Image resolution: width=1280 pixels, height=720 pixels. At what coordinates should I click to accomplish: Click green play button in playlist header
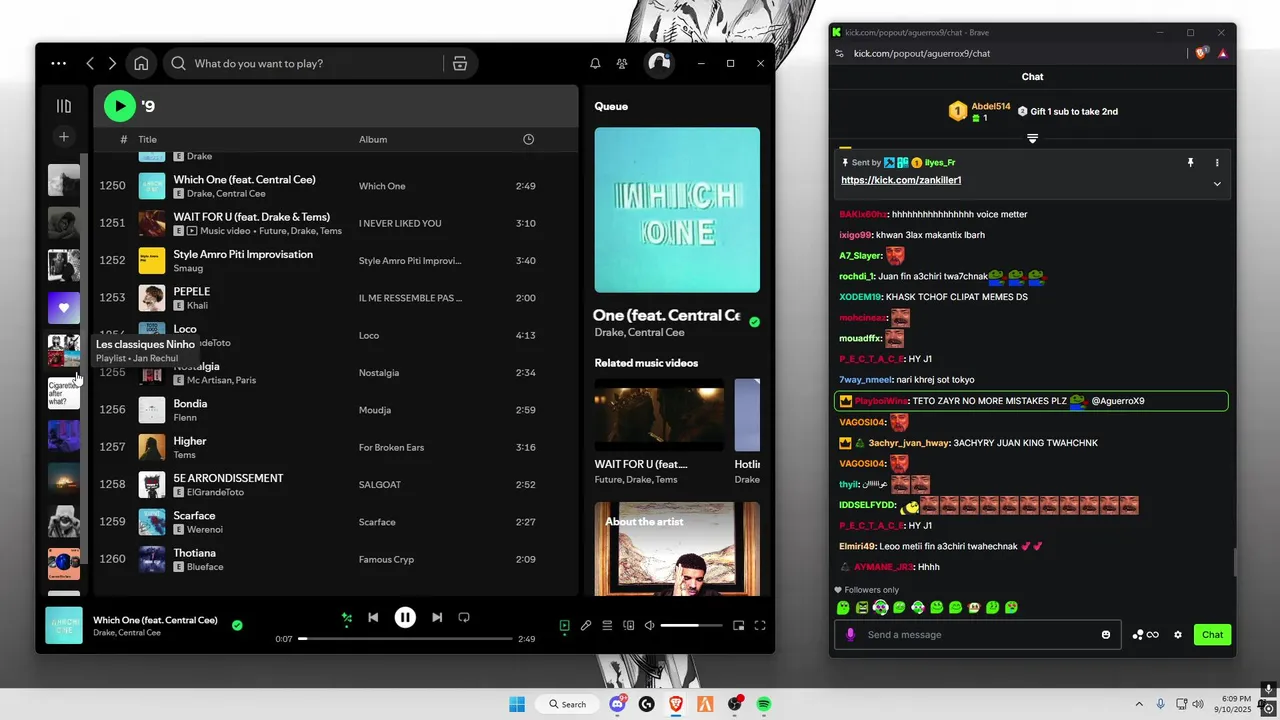pyautogui.click(x=119, y=105)
